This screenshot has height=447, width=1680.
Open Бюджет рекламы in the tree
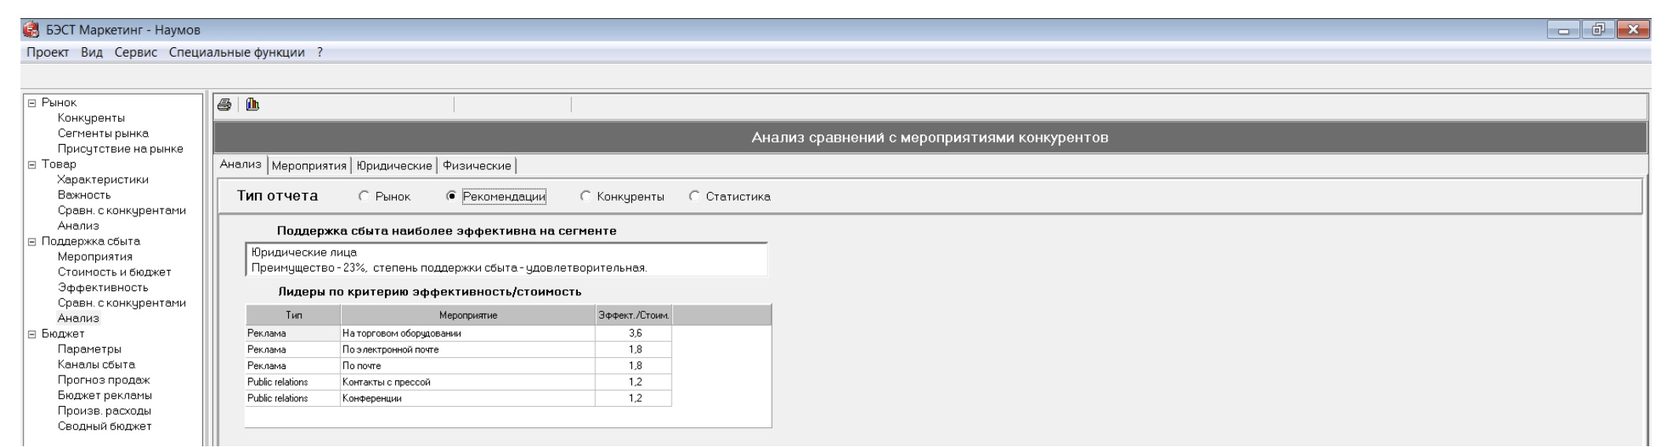105,396
